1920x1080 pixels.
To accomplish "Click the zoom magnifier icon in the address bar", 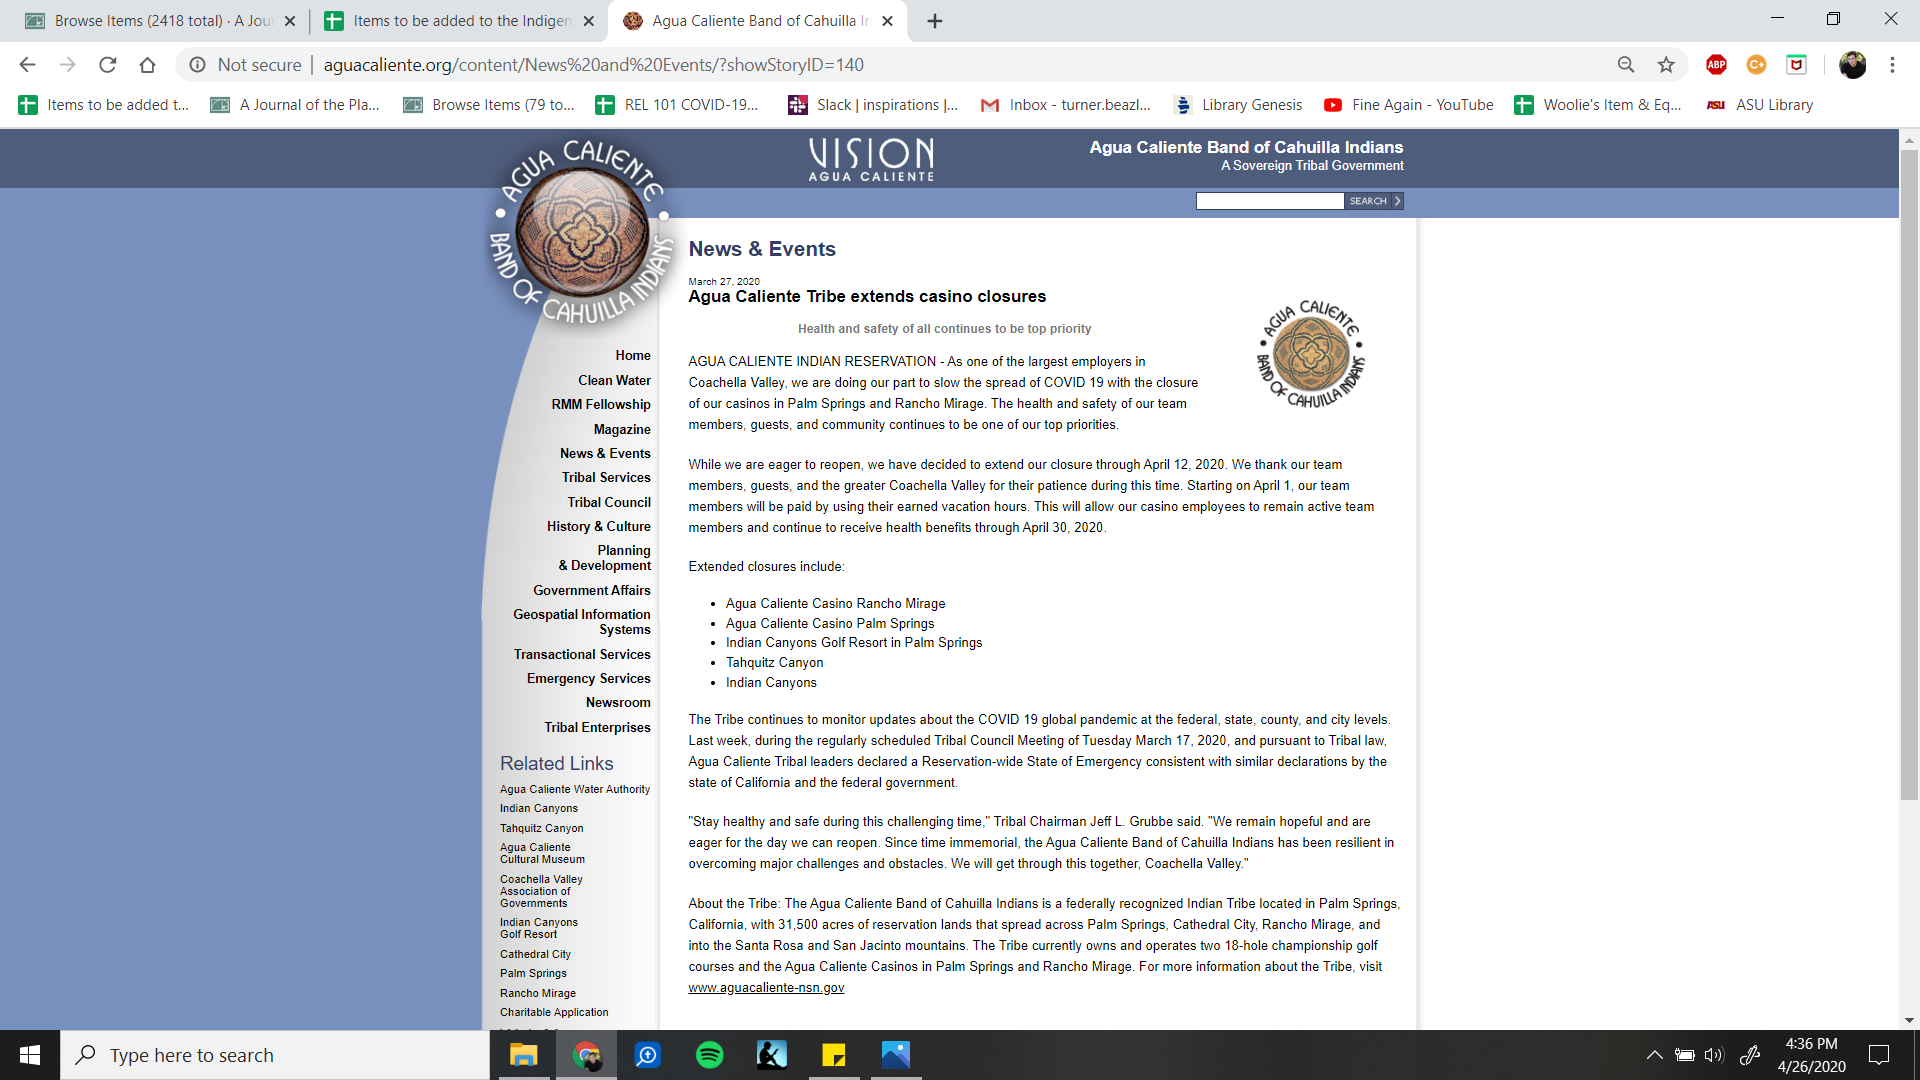I will point(1626,65).
